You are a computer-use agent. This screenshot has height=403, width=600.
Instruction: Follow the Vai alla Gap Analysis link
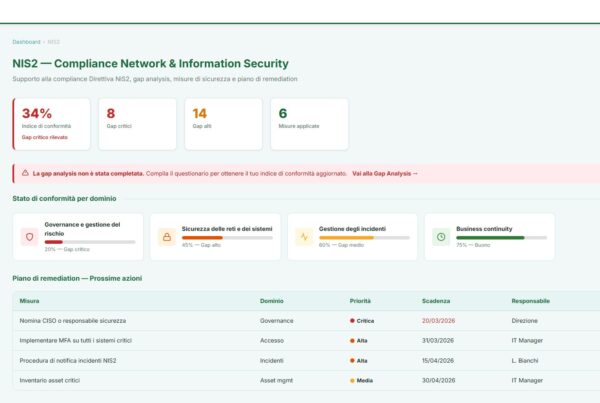coord(385,173)
